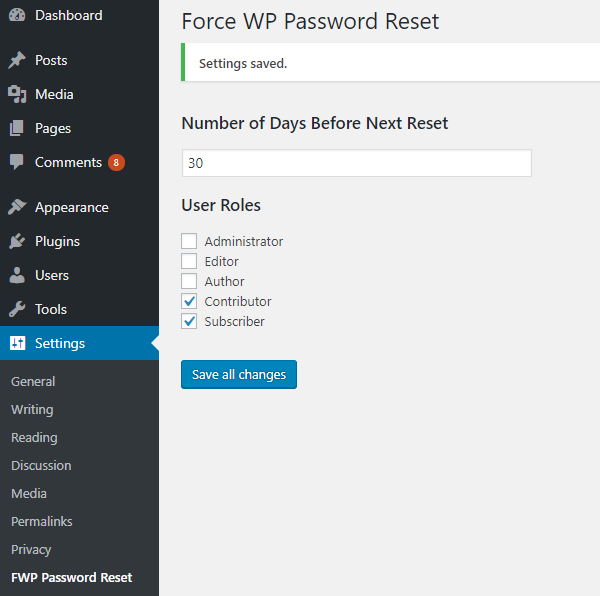The image size is (600, 596).
Task: Select the highlighted Settings menu item
Action: tap(79, 343)
